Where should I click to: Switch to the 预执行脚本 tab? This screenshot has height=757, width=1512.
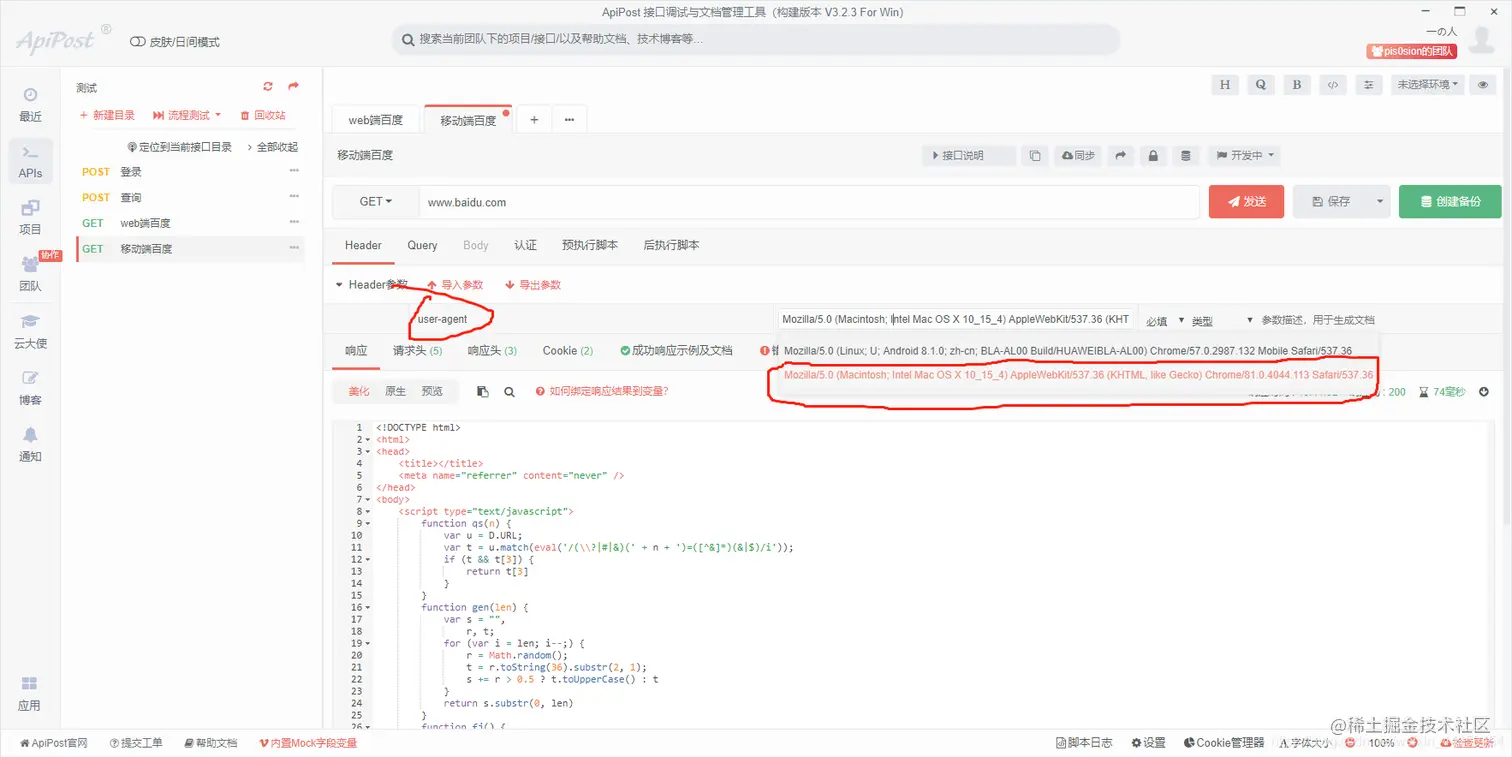tap(590, 245)
